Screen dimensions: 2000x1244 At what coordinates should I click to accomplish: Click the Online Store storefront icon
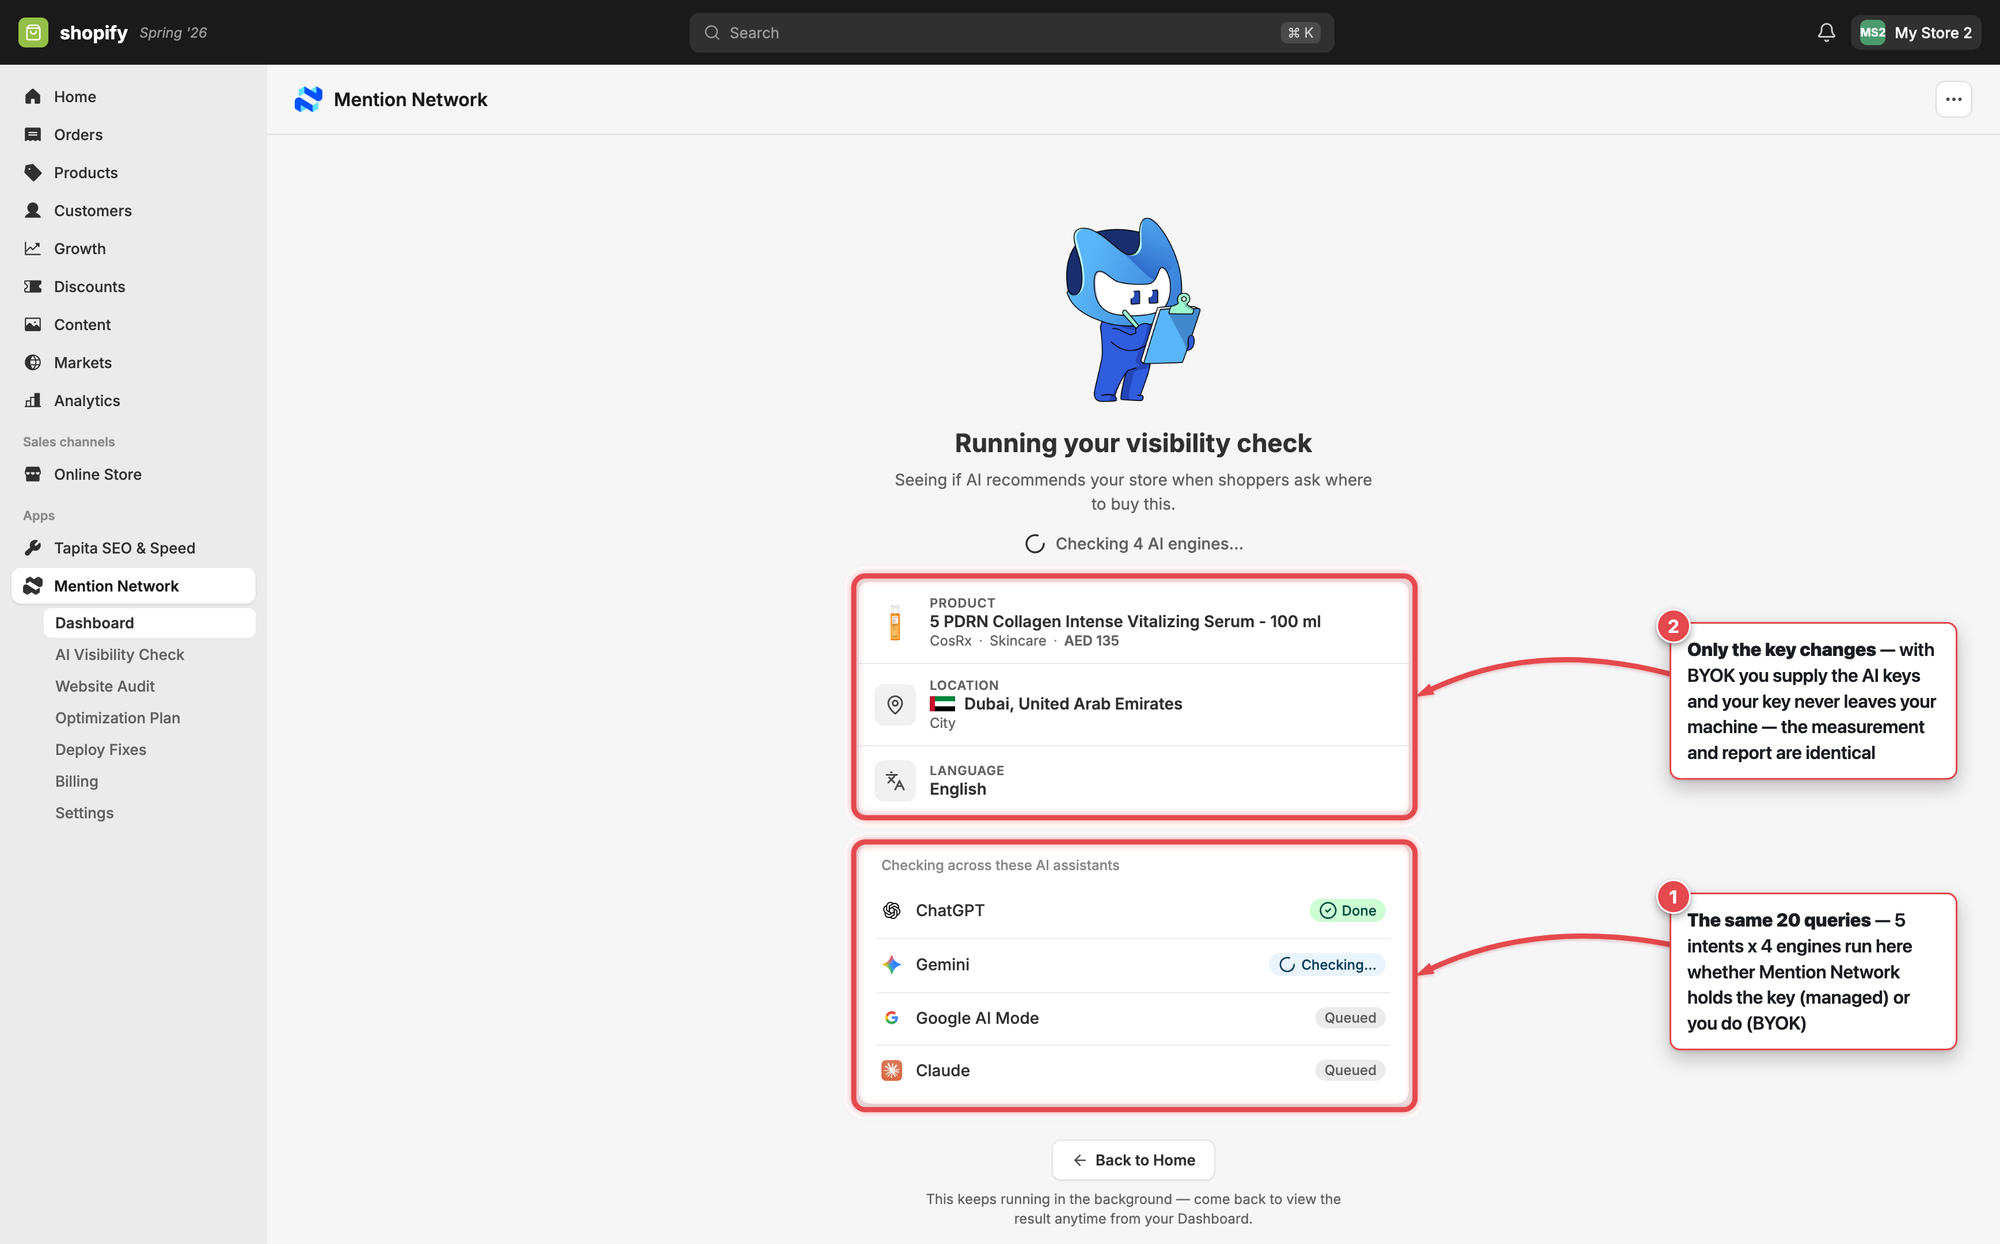pyautogui.click(x=33, y=475)
